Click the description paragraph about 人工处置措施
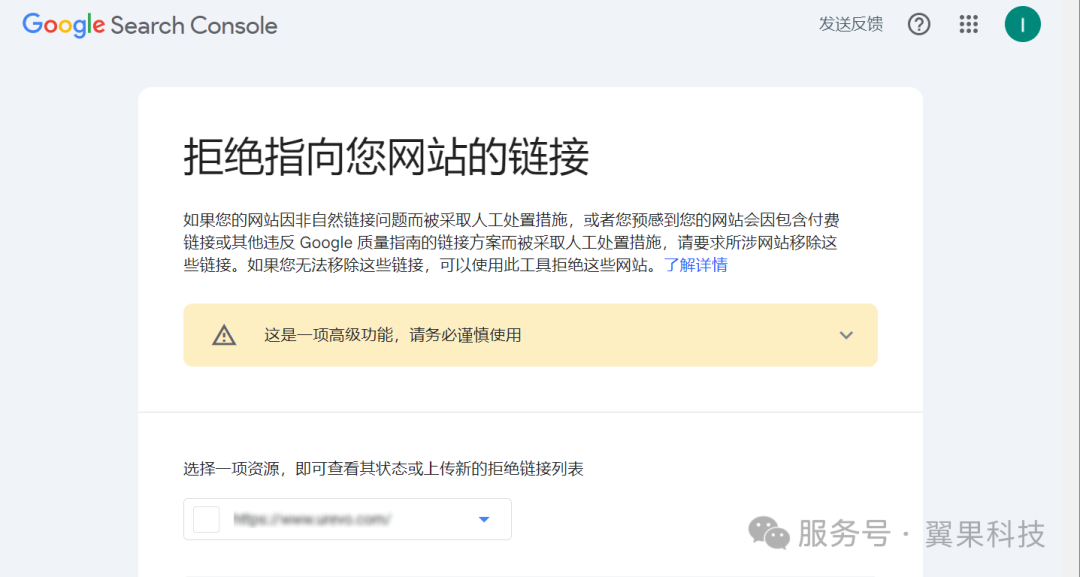The height and width of the screenshot is (577, 1080). 510,242
